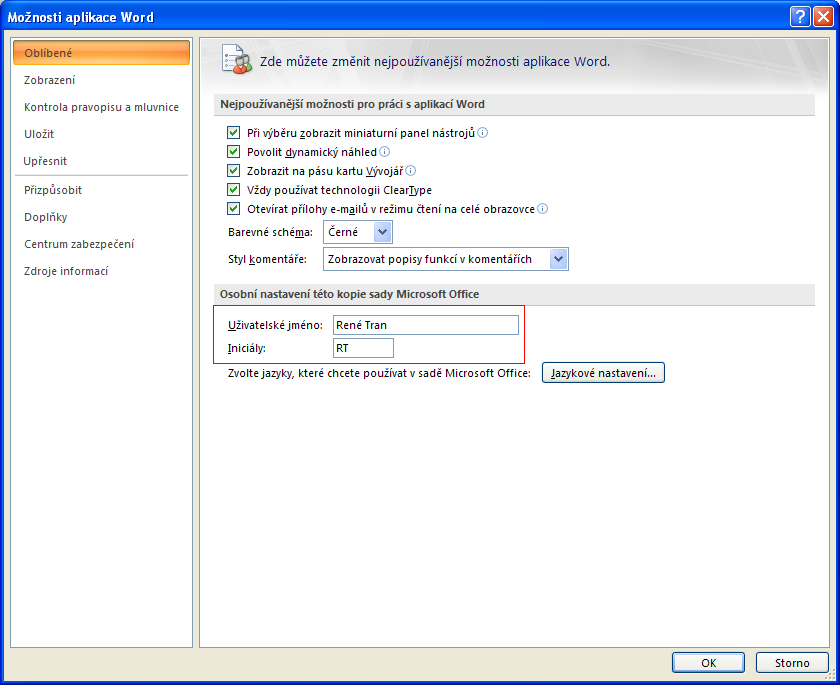Click the Jazykové nastavení button
This screenshot has width=840, height=685.
tap(603, 373)
